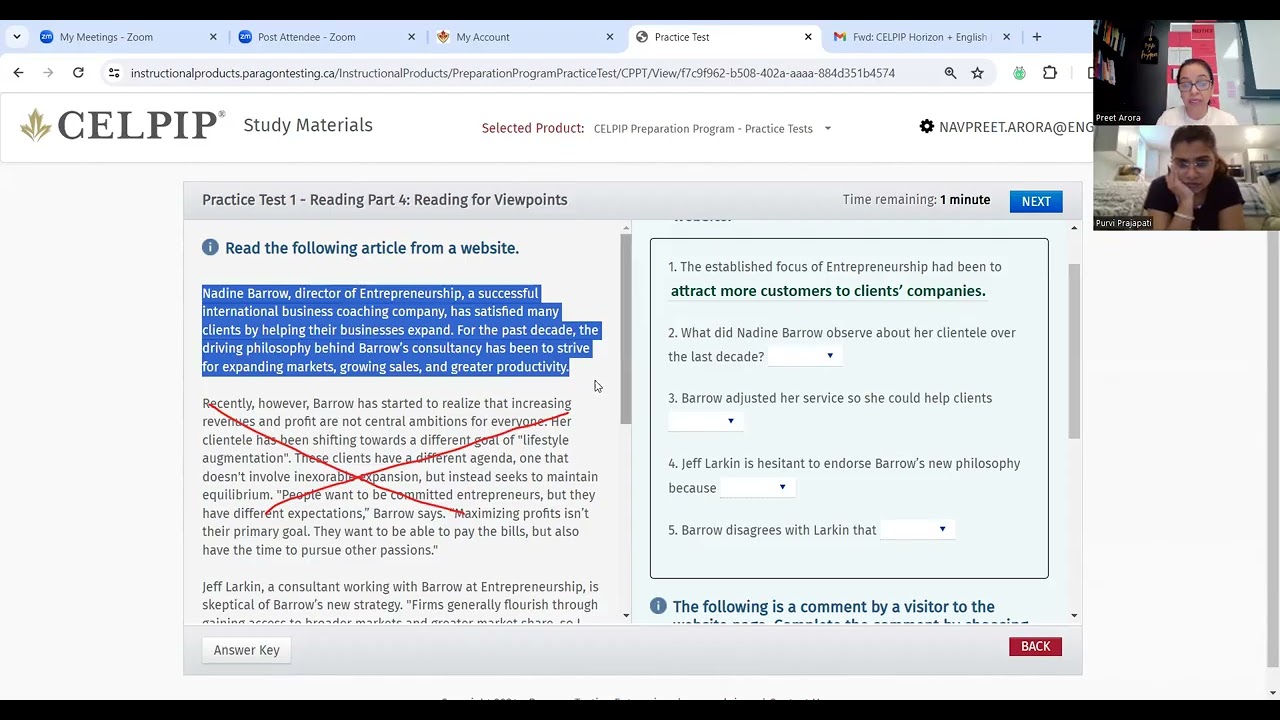Click the red BACK button
This screenshot has height=720, width=1280.
click(1035, 647)
